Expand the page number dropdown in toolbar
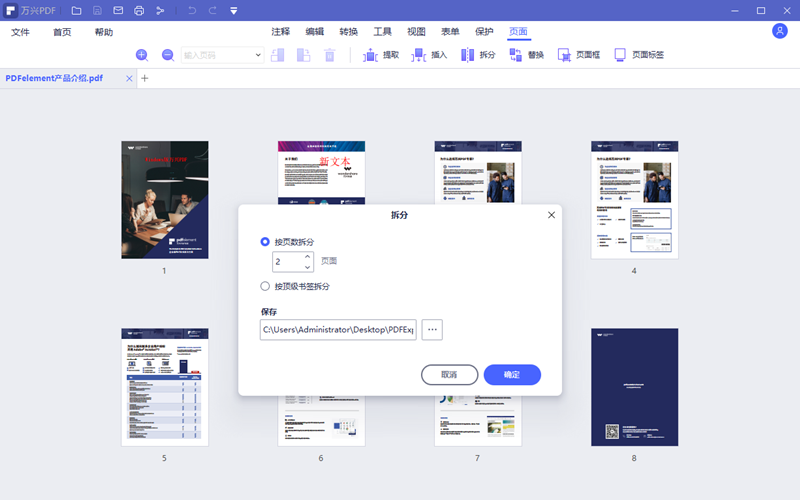800x500 pixels. coord(259,55)
